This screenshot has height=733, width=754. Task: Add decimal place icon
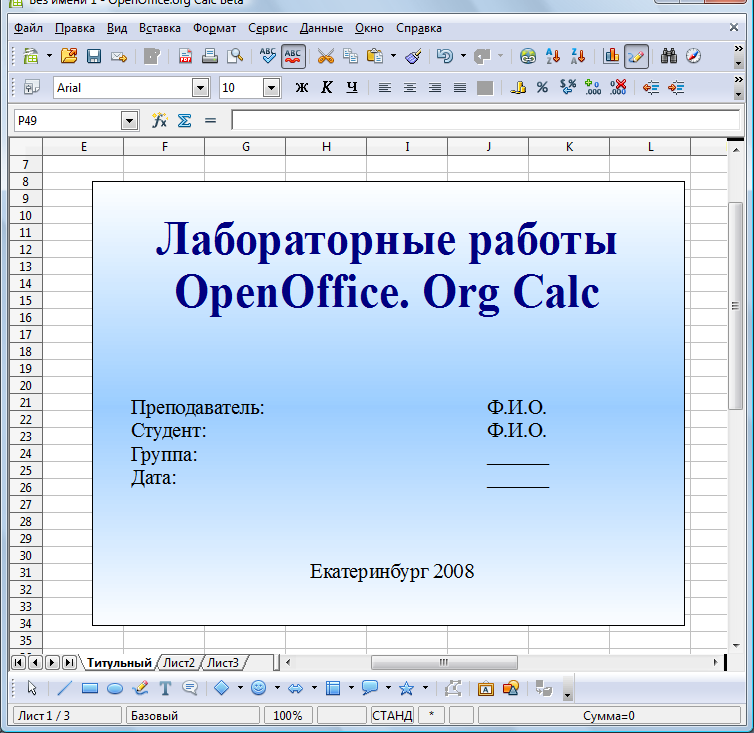tap(593, 88)
